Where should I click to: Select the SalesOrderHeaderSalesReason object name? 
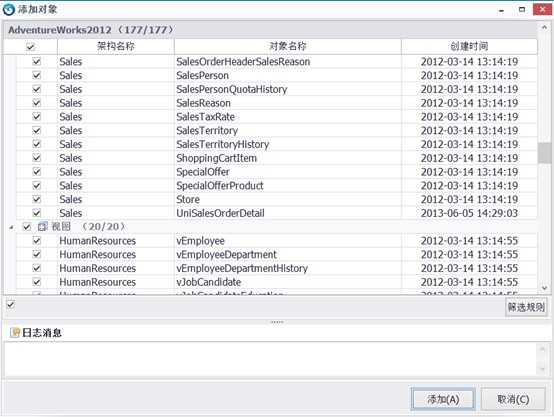pyautogui.click(x=243, y=61)
